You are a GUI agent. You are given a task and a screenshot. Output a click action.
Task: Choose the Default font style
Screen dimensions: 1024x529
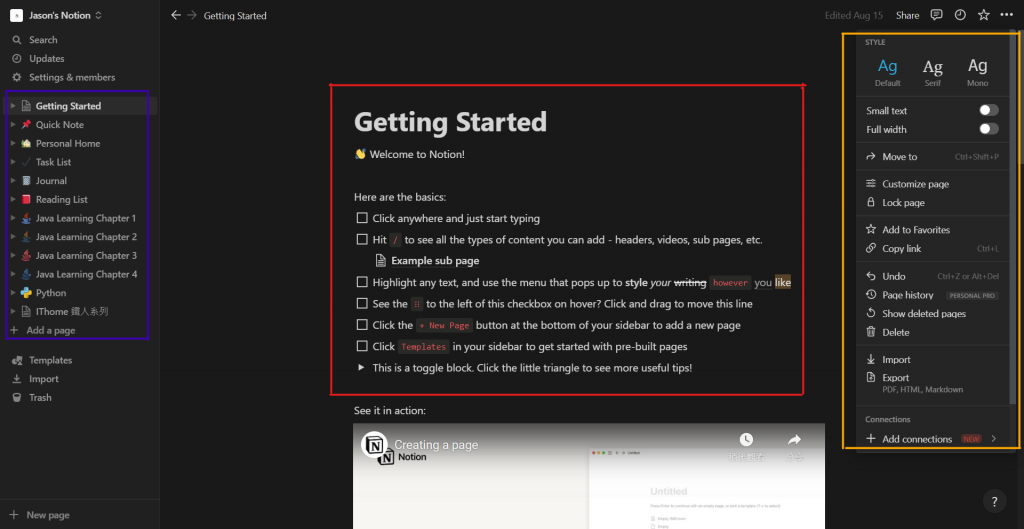(888, 72)
